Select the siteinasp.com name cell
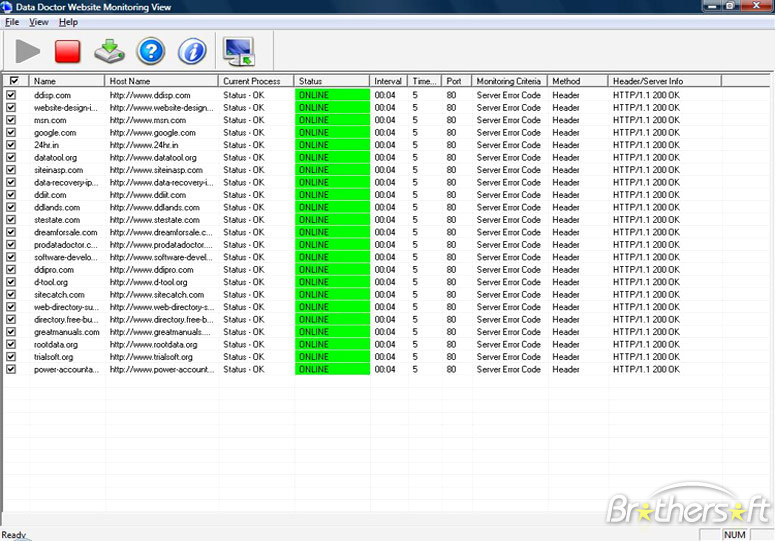The width and height of the screenshot is (775, 541). 58,170
